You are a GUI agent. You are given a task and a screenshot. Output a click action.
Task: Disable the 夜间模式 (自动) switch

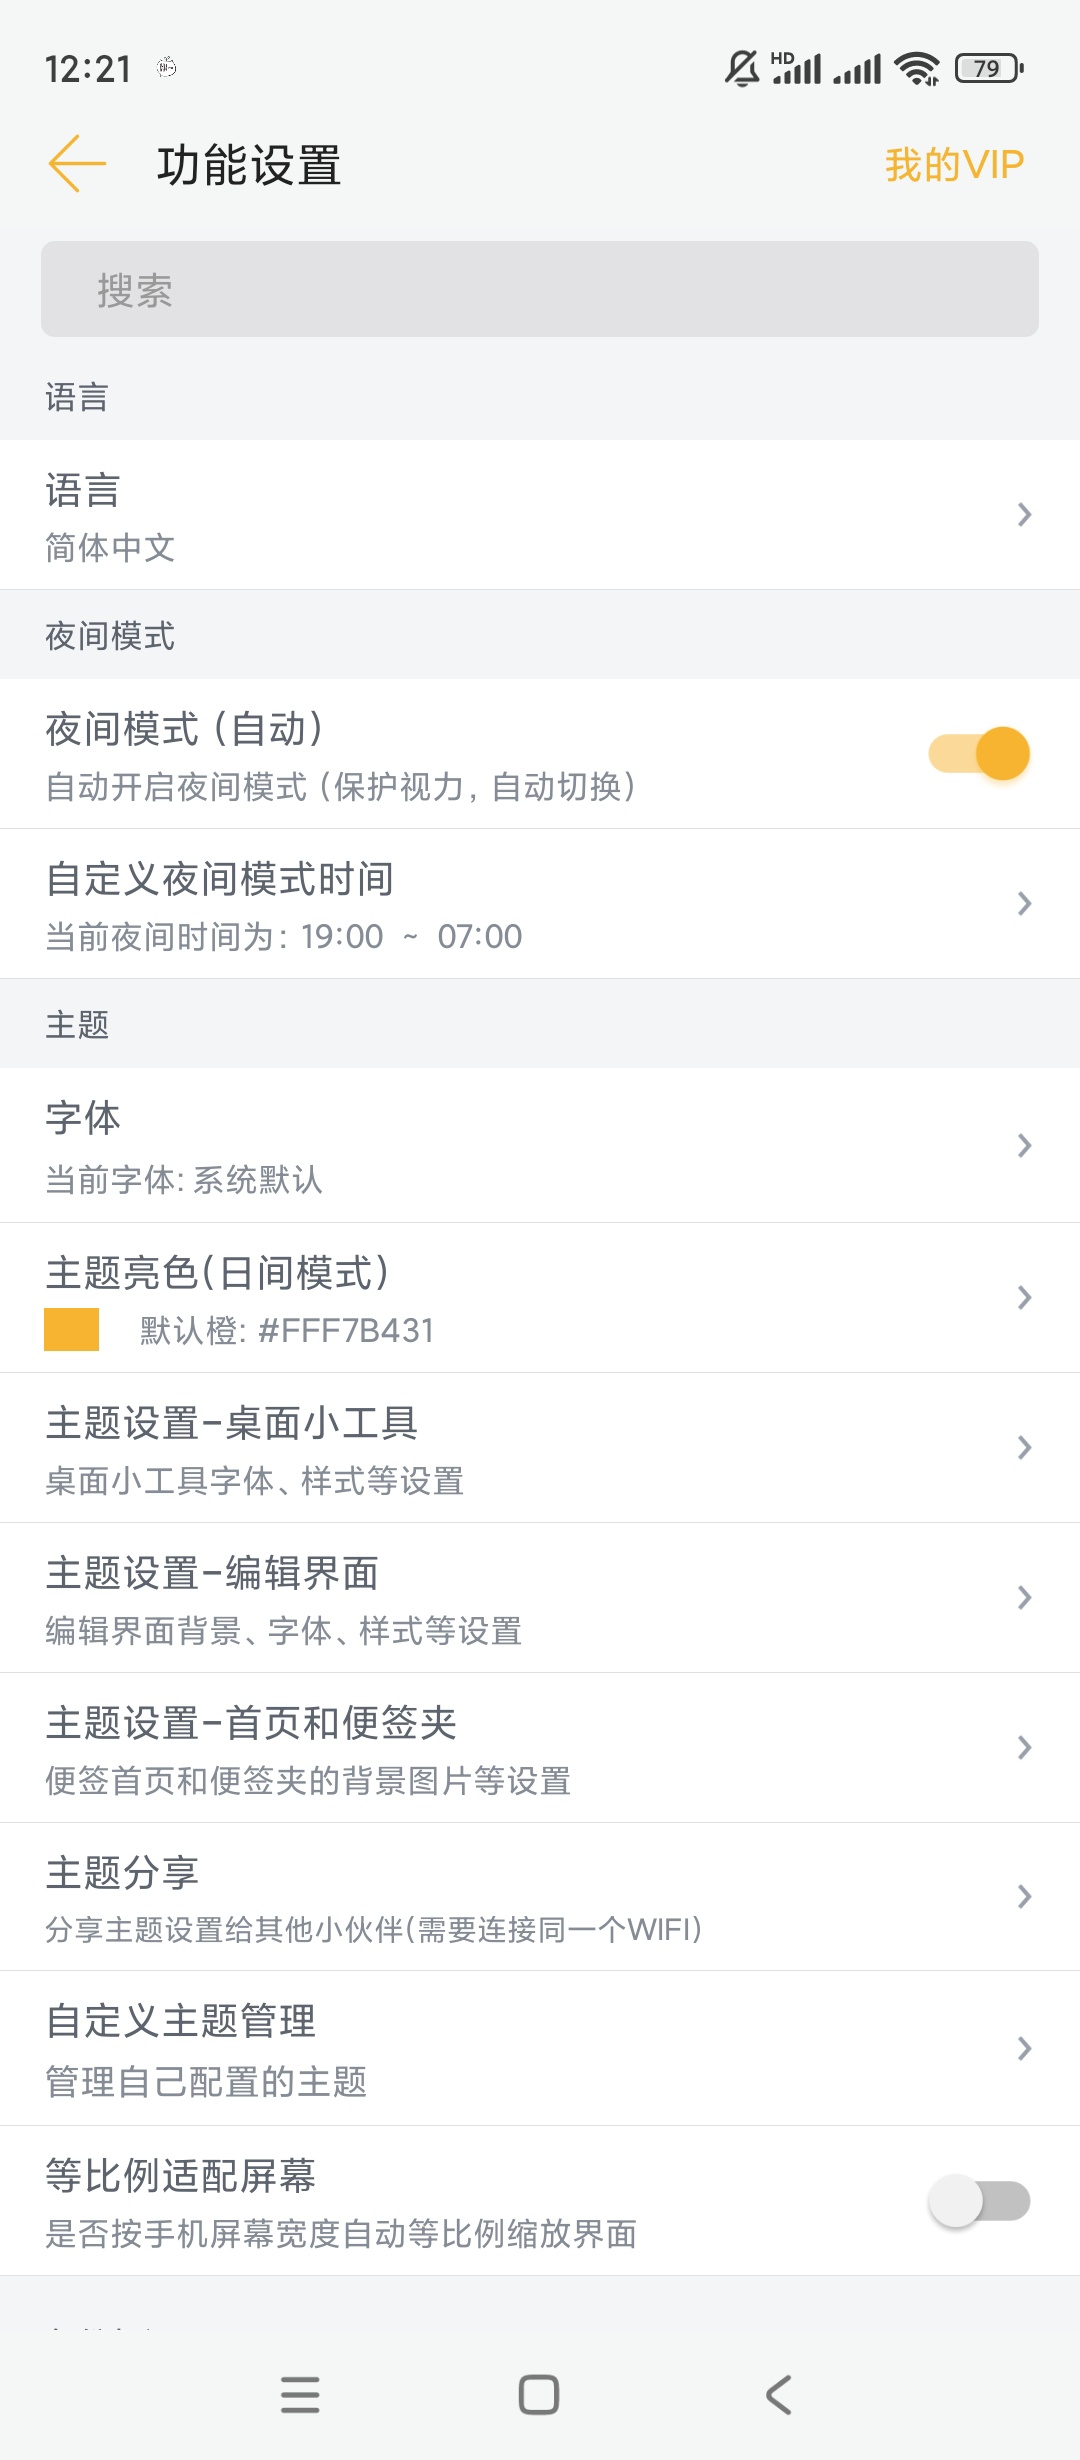[979, 753]
